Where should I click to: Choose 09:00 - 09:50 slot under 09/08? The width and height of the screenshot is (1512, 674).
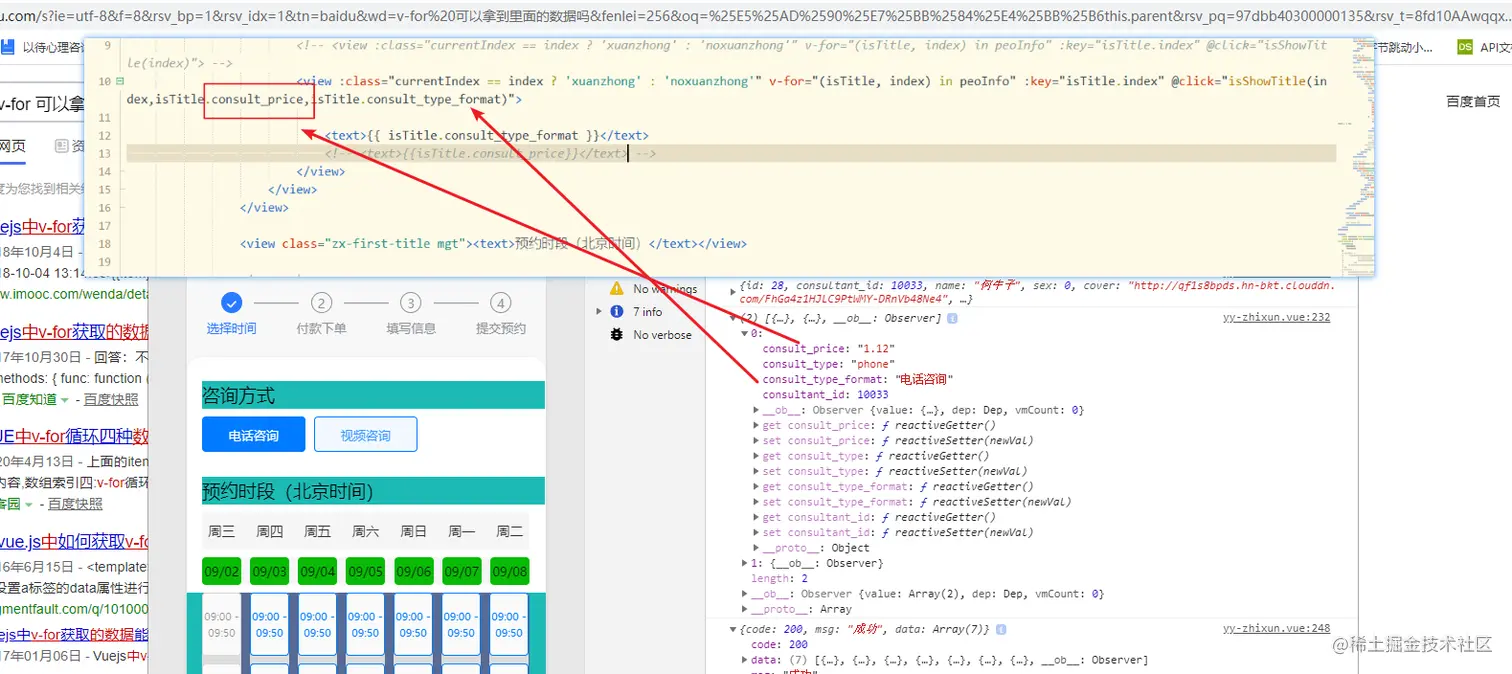pyautogui.click(x=509, y=625)
